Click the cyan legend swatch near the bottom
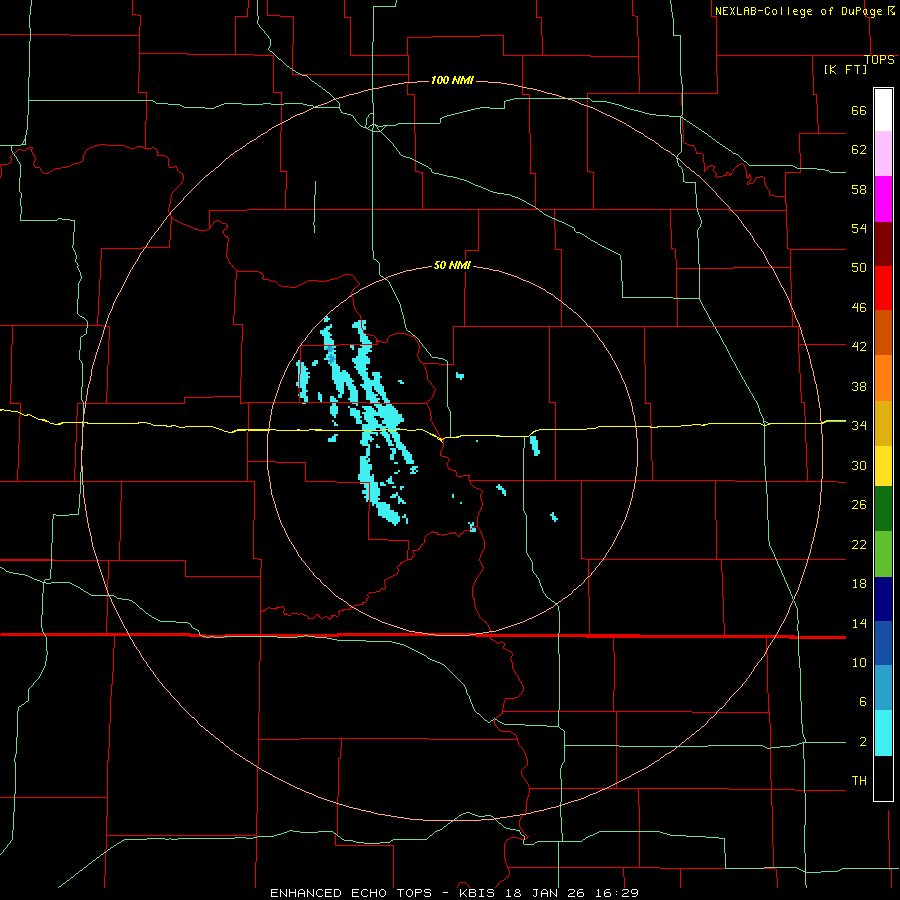Image resolution: width=900 pixels, height=900 pixels. [x=883, y=733]
